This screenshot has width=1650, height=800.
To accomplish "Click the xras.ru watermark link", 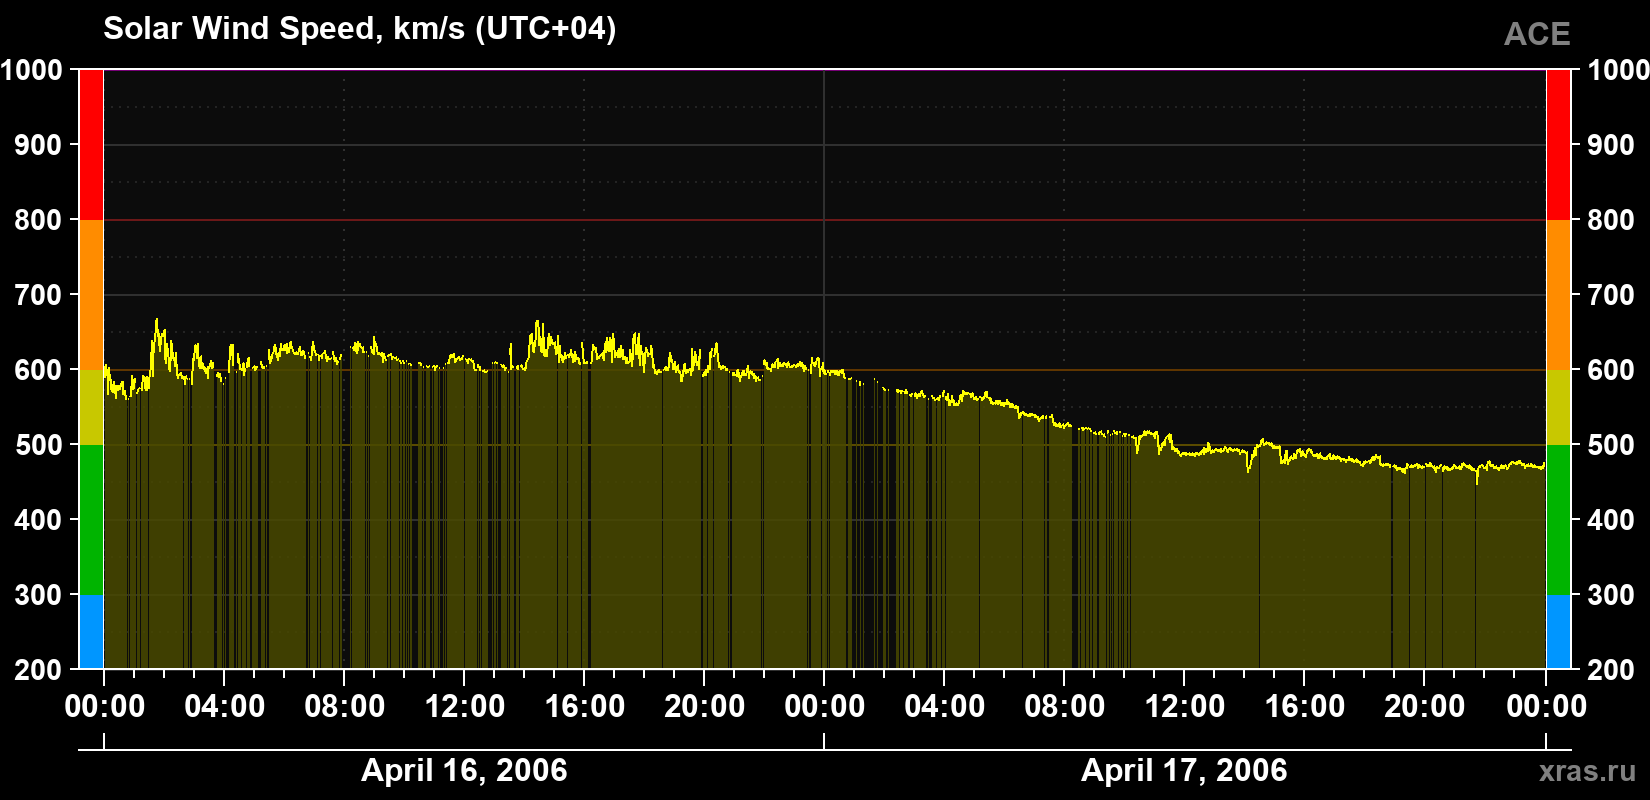I will (x=1588, y=771).
